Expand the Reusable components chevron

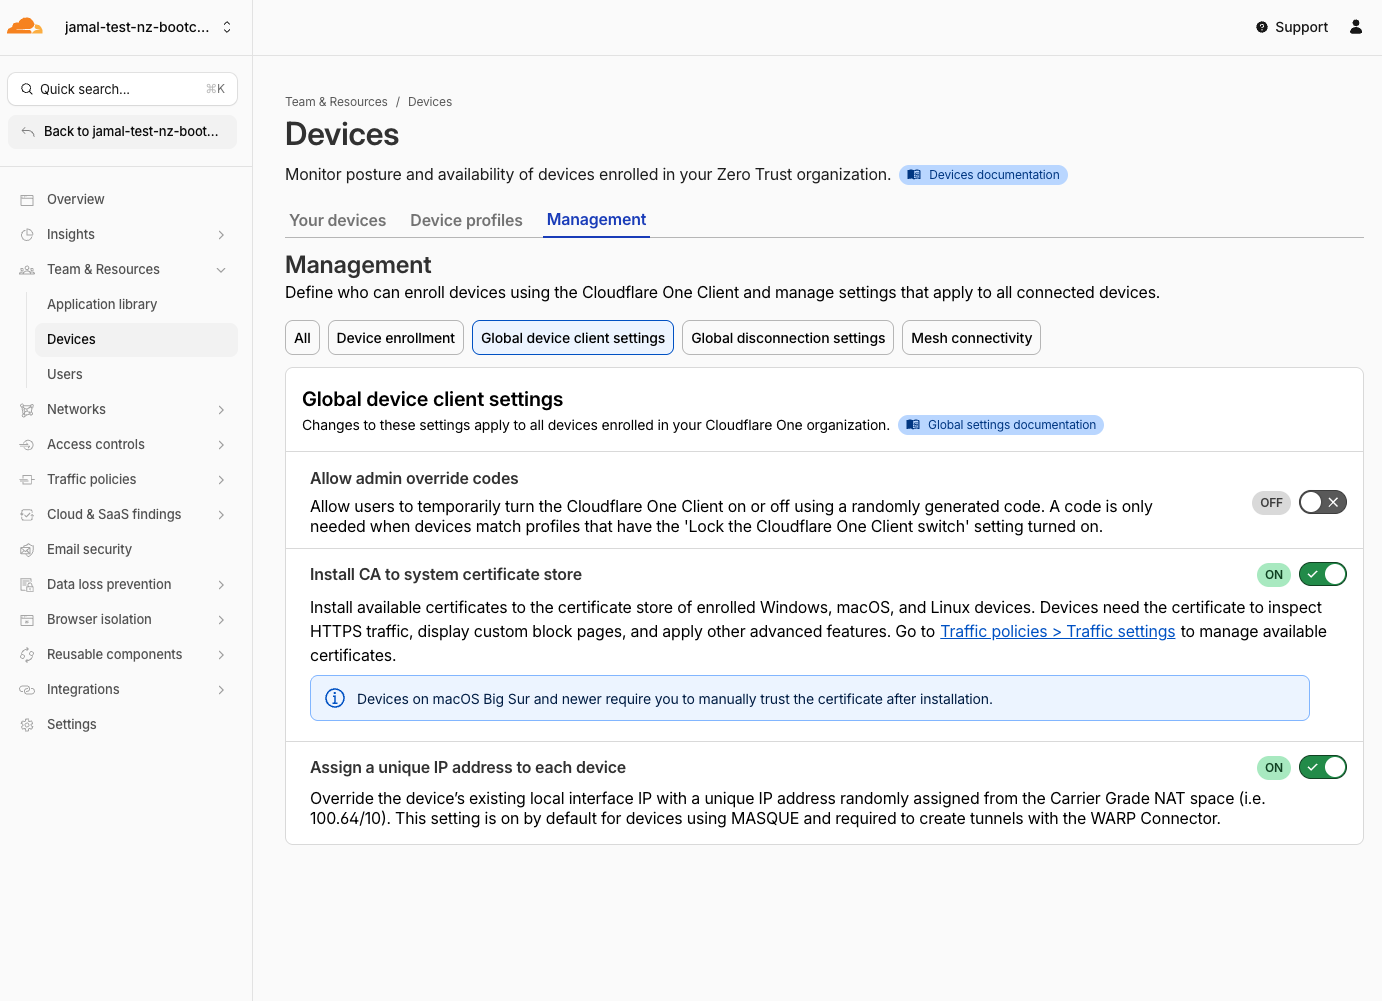pyautogui.click(x=221, y=655)
